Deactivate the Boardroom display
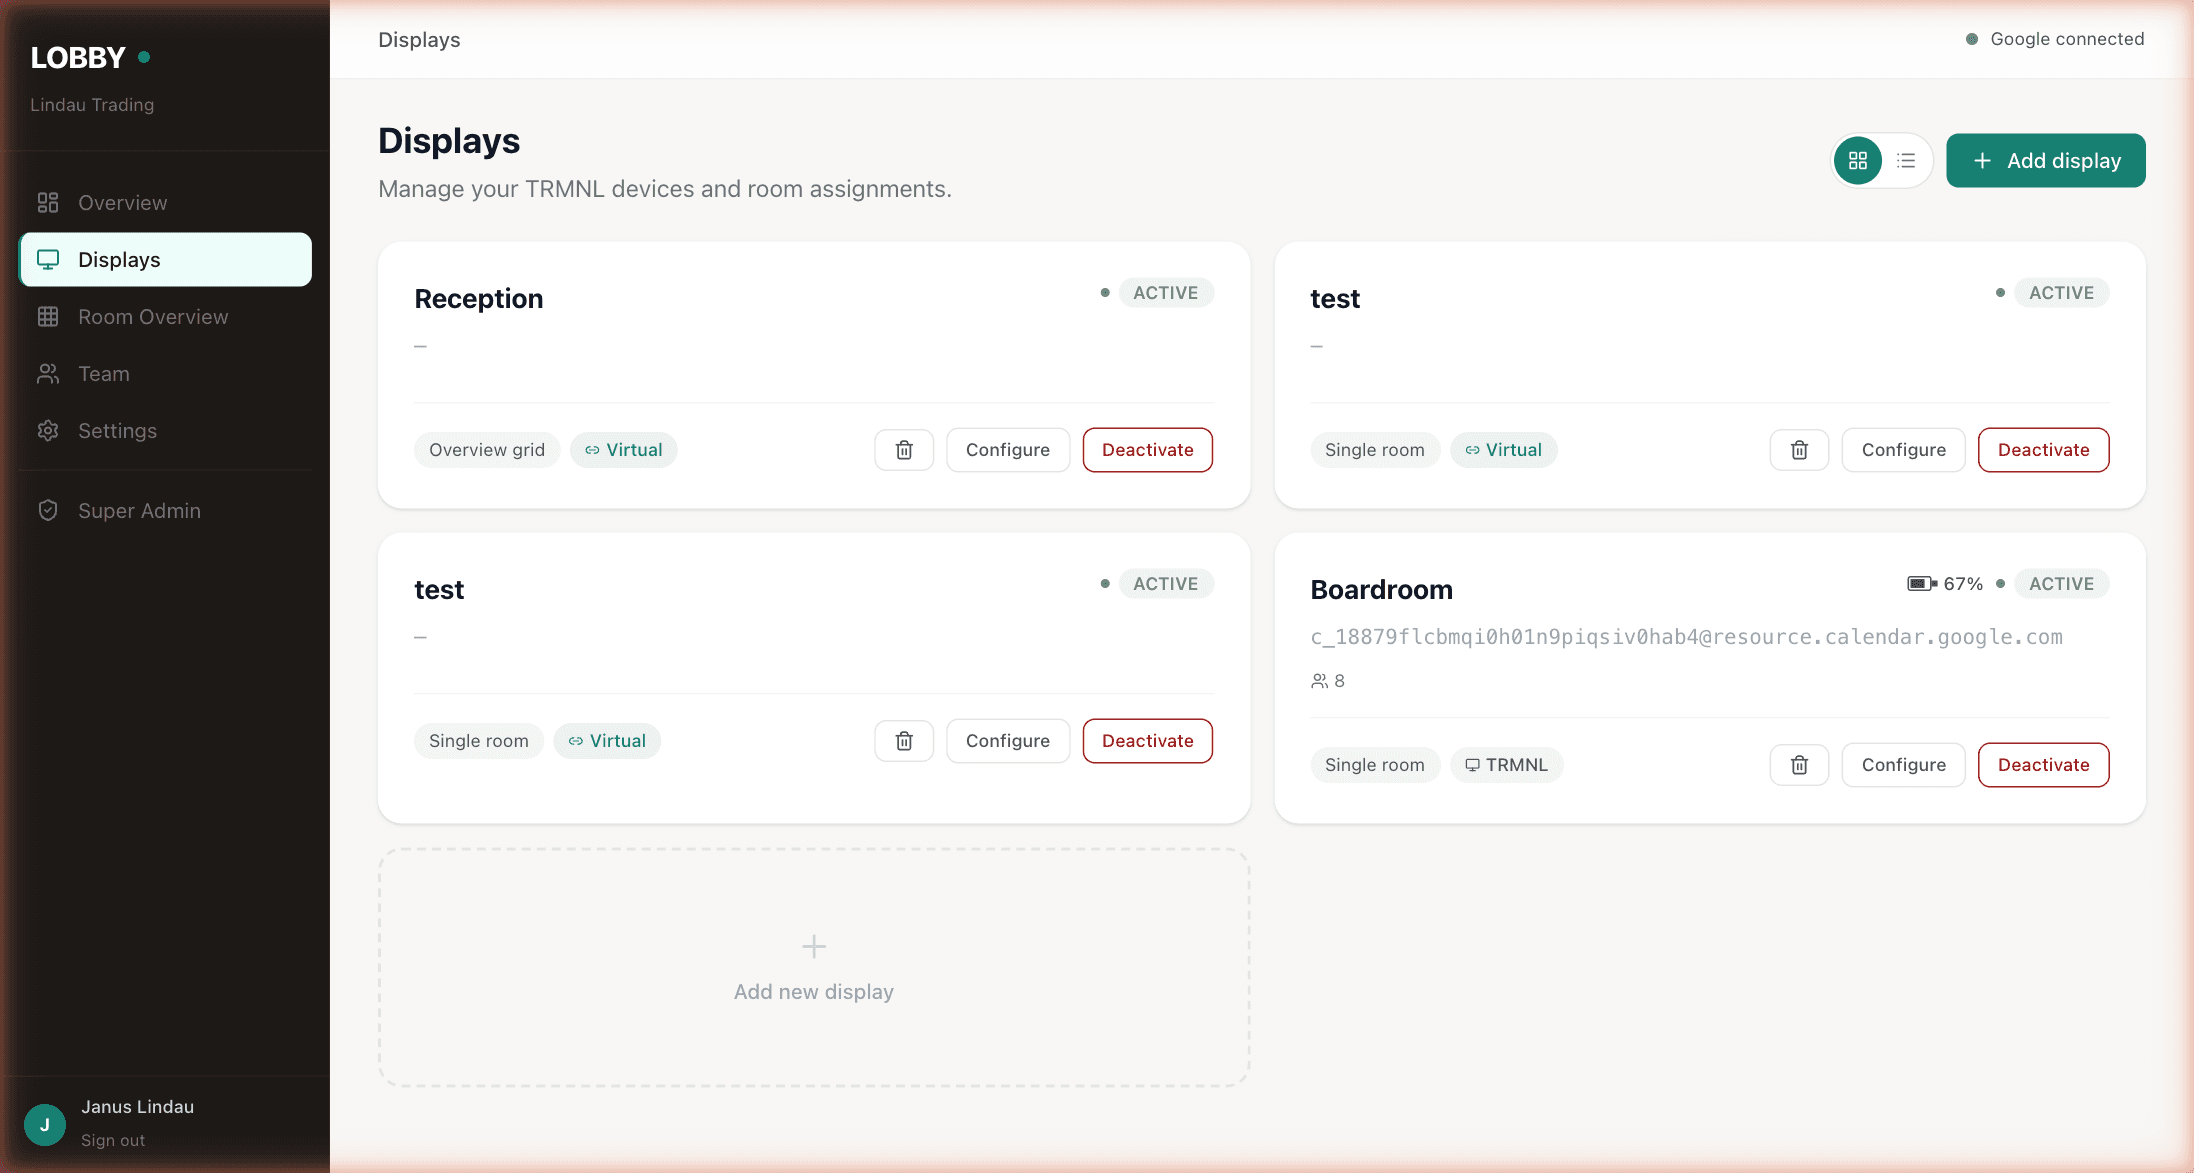 (2043, 765)
